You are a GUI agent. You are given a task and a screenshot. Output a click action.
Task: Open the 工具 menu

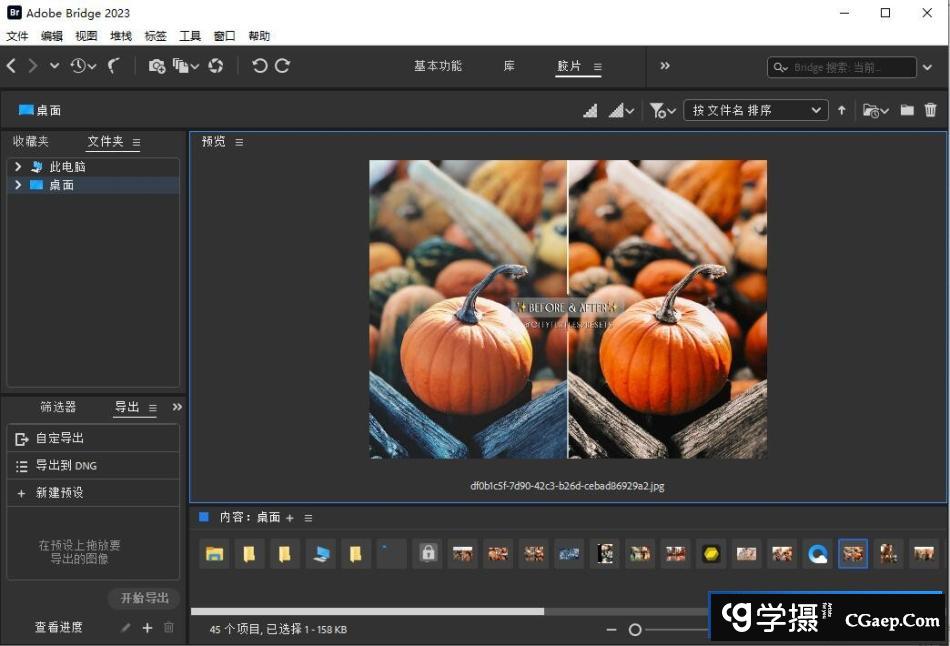[x=190, y=36]
